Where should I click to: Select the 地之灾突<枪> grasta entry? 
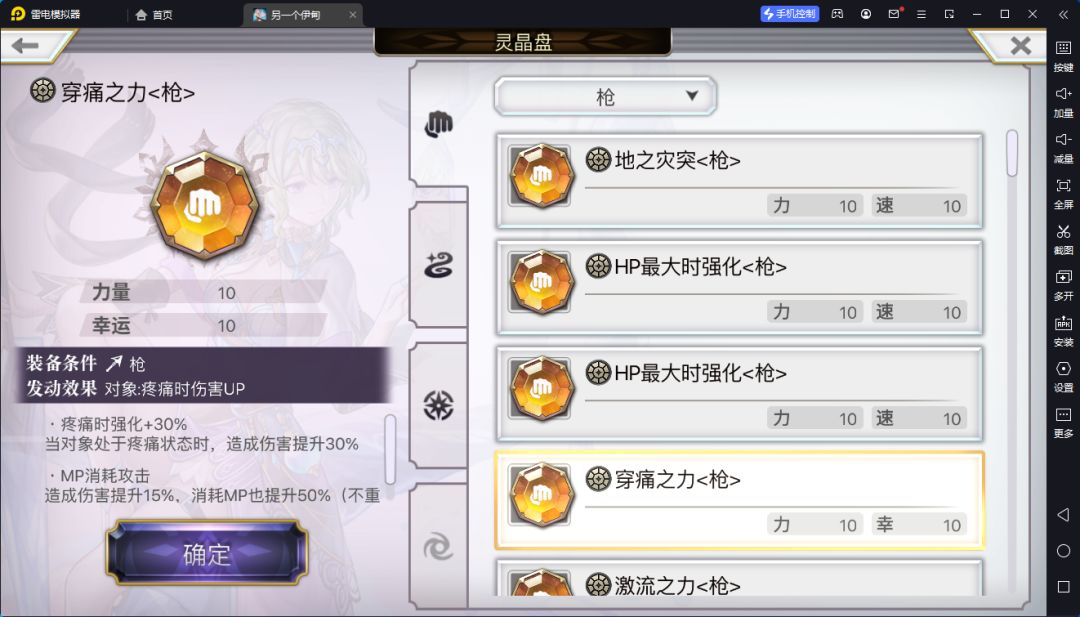click(x=739, y=182)
